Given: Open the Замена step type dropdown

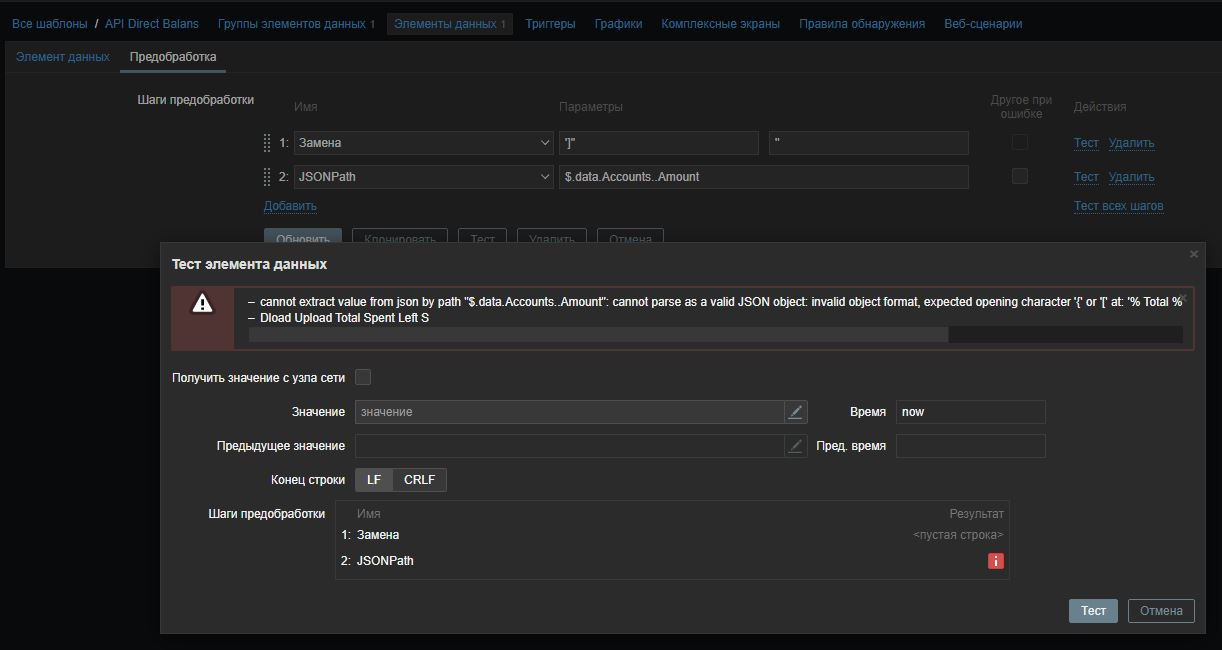Looking at the screenshot, I should (x=423, y=143).
